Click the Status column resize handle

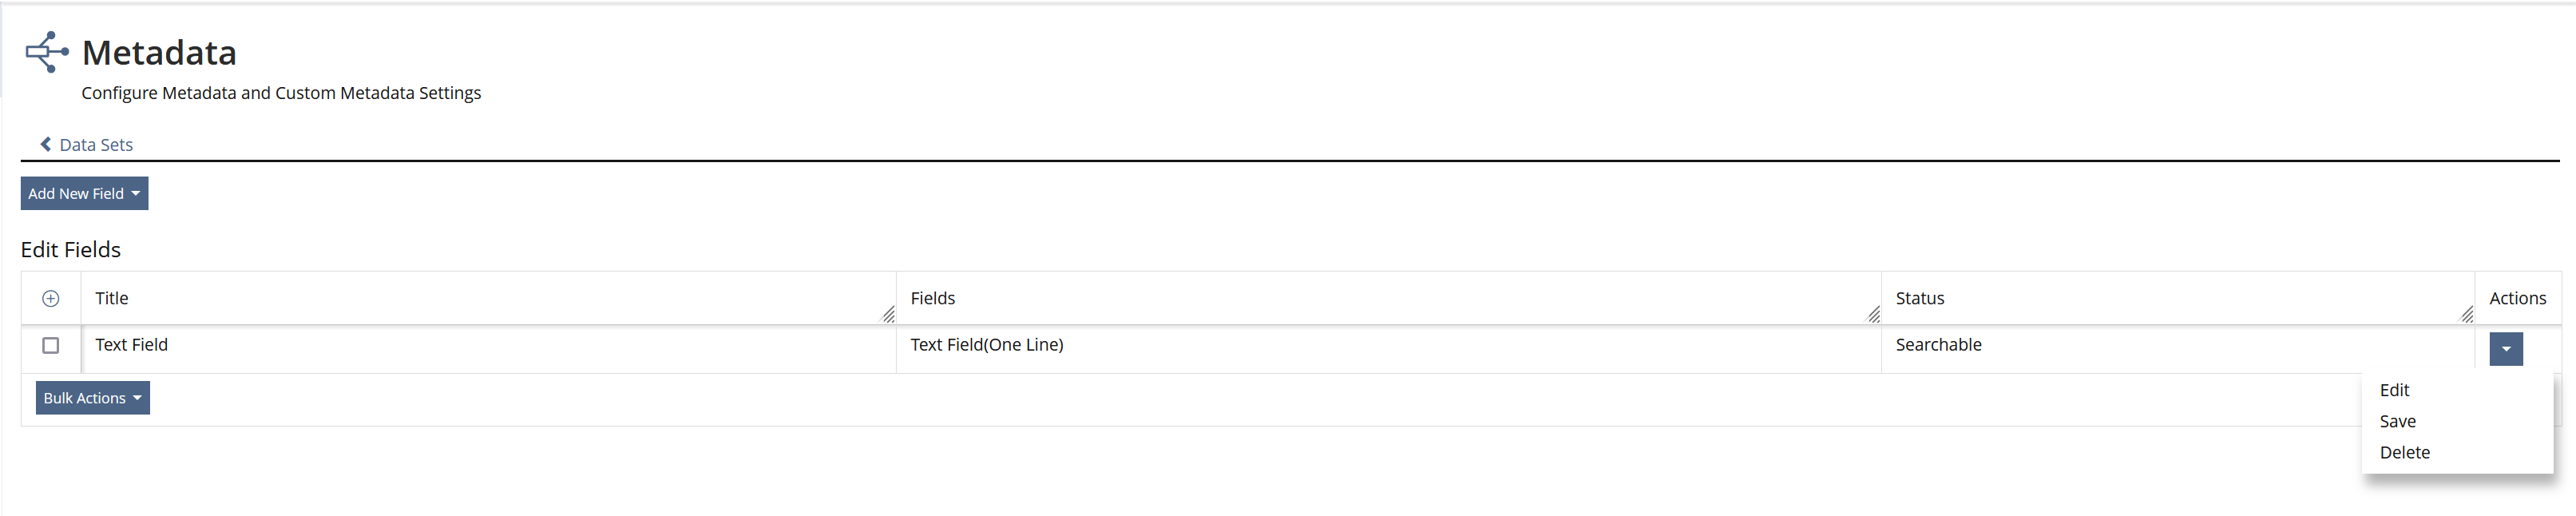click(2466, 315)
